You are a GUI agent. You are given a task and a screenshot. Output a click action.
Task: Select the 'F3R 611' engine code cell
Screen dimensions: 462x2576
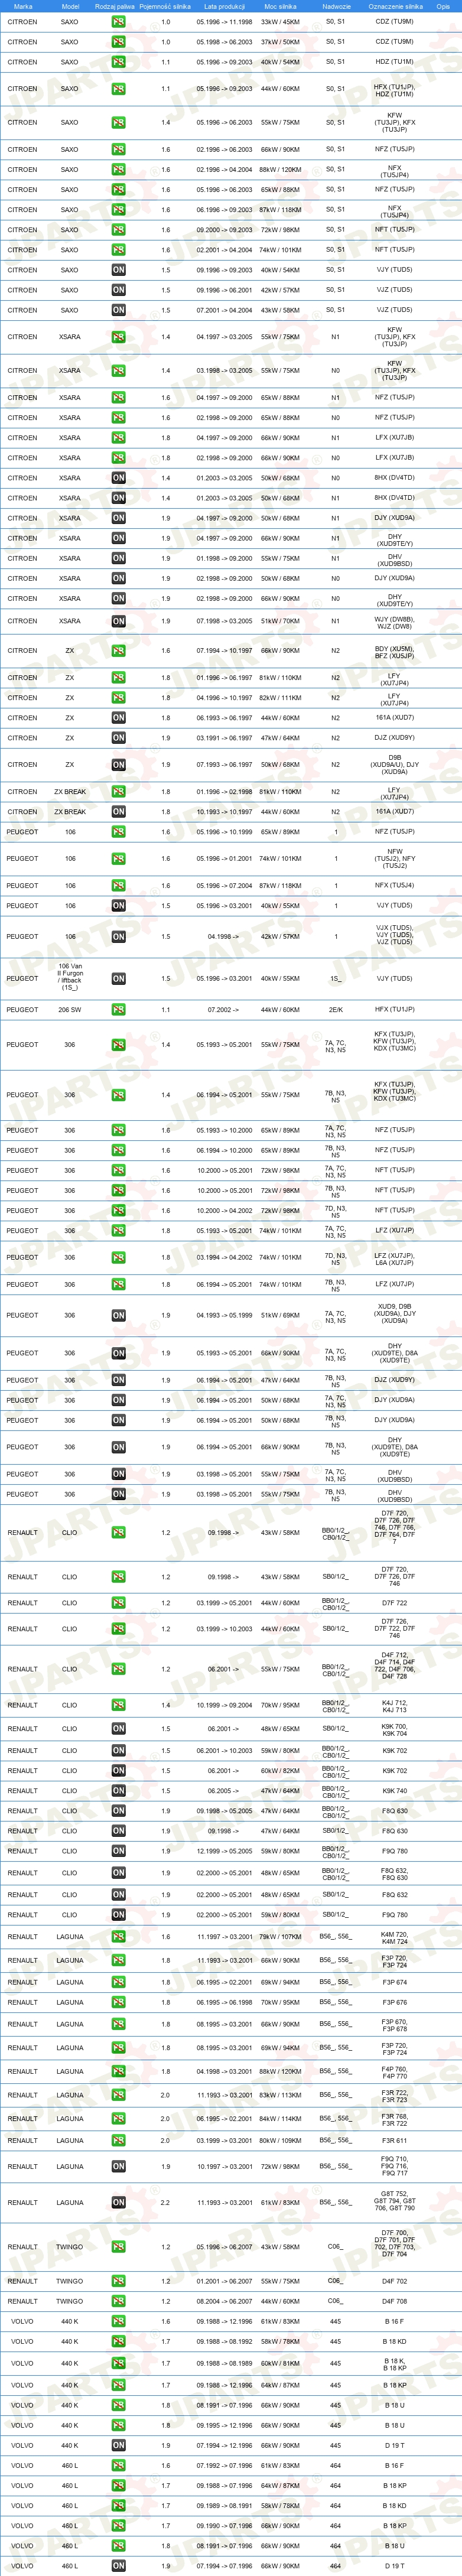click(x=395, y=2141)
